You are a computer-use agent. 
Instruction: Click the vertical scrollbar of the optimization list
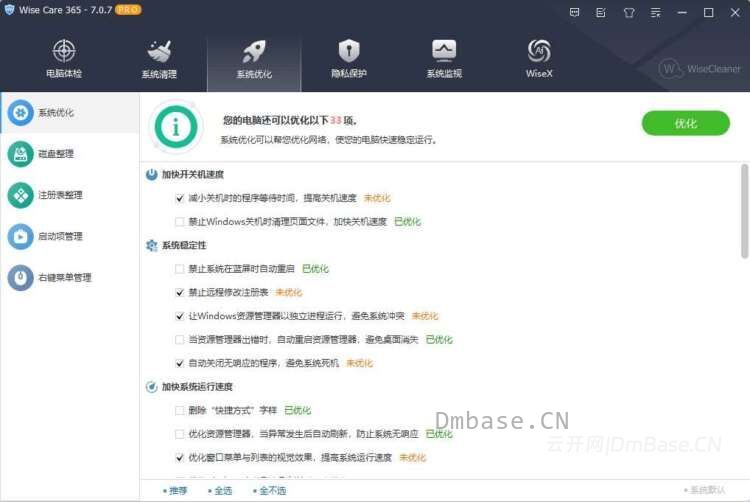tap(744, 211)
